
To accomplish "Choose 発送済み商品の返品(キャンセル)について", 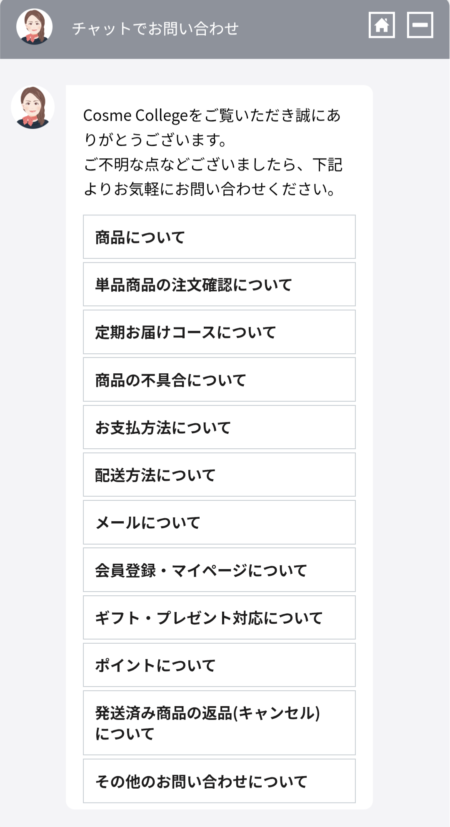I will point(219,723).
